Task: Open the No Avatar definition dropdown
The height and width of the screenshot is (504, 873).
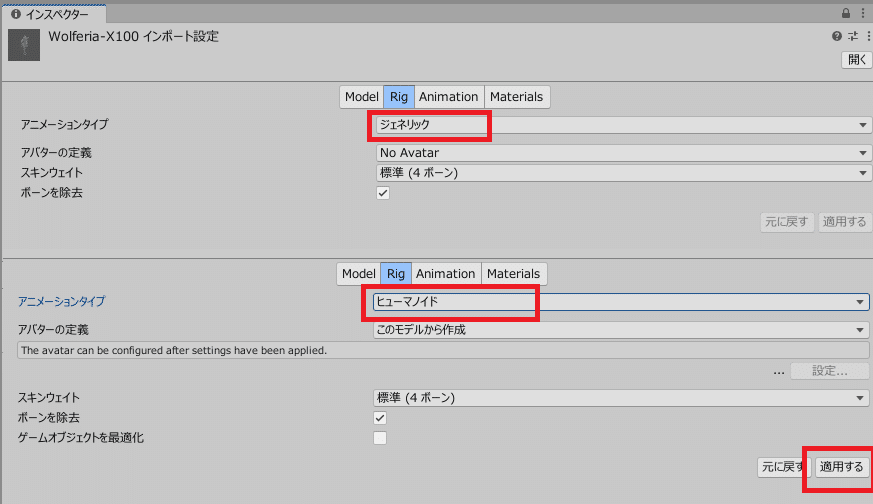Action: pyautogui.click(x=623, y=153)
